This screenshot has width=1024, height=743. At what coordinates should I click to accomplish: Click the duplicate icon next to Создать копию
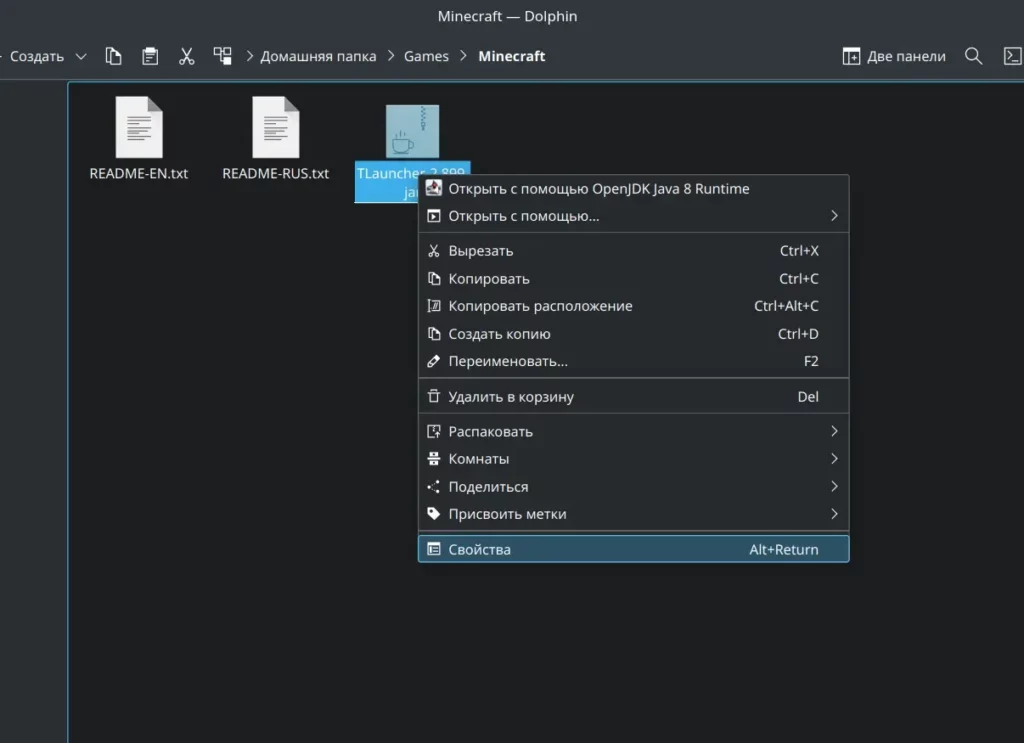[x=434, y=334]
